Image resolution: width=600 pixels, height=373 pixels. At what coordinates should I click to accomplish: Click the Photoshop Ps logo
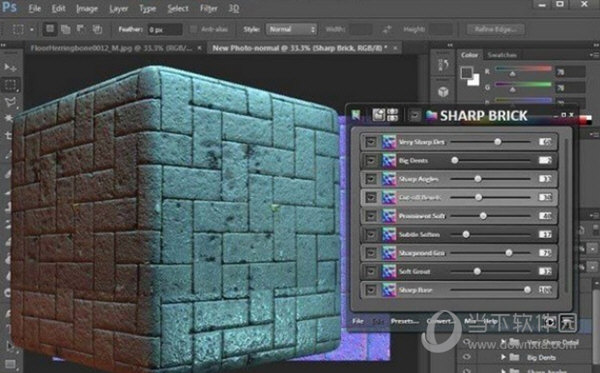pyautogui.click(x=9, y=8)
